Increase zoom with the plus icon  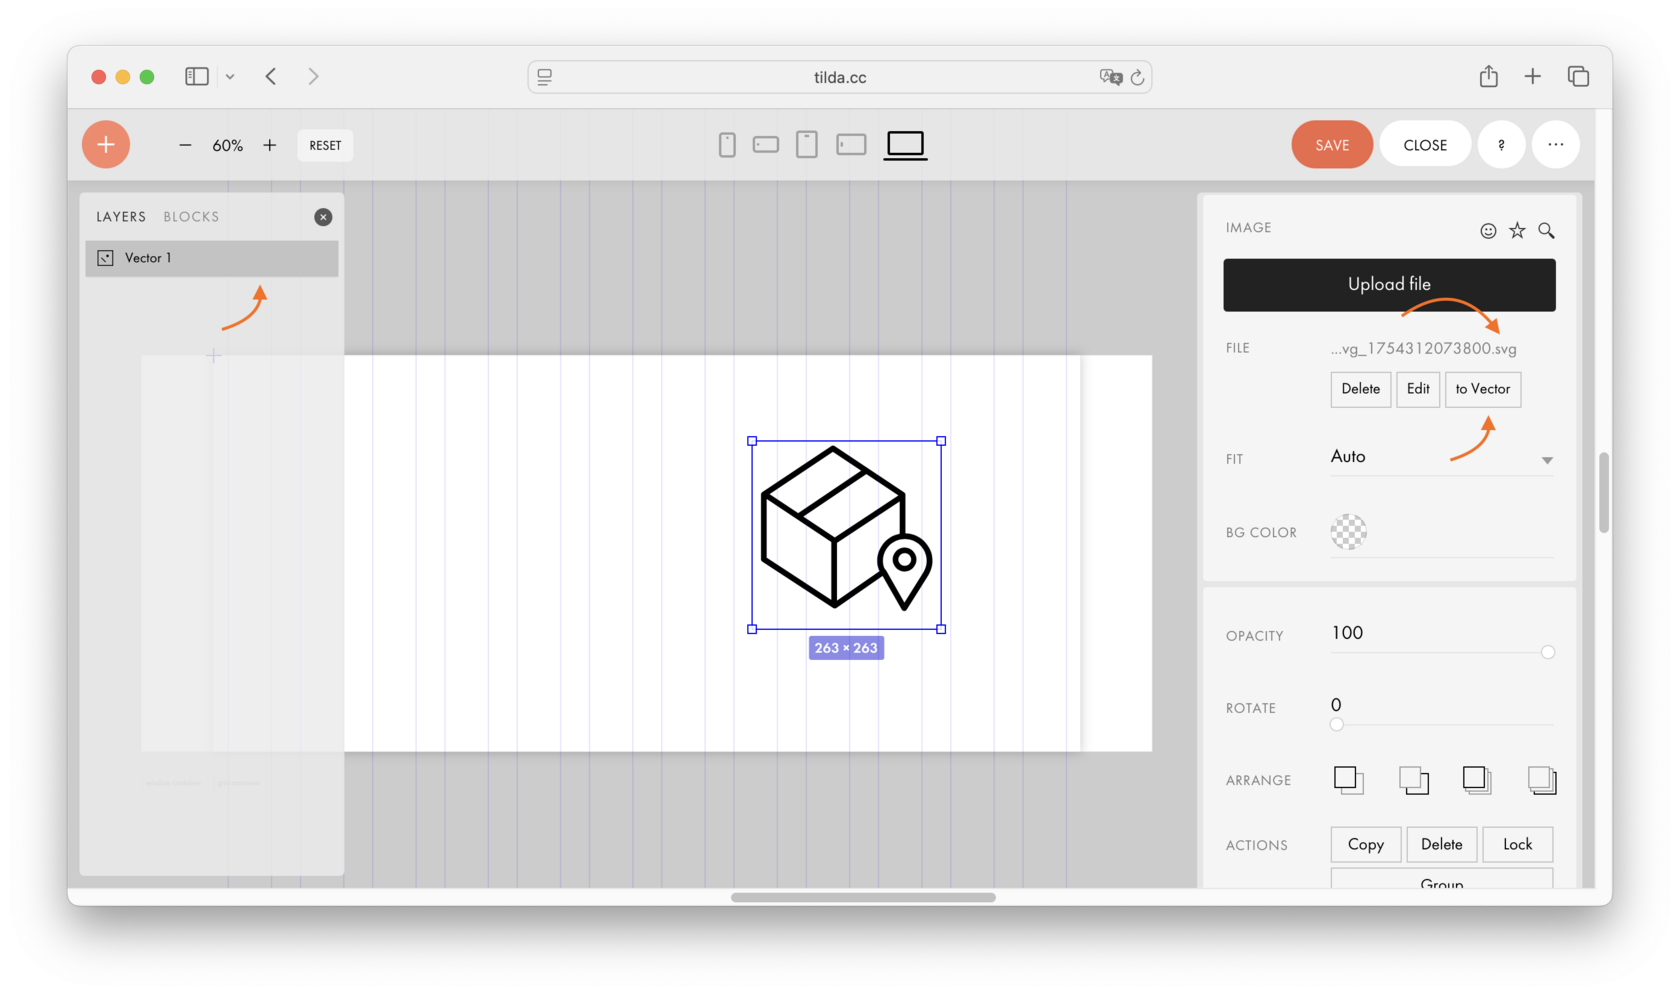pyautogui.click(x=270, y=145)
